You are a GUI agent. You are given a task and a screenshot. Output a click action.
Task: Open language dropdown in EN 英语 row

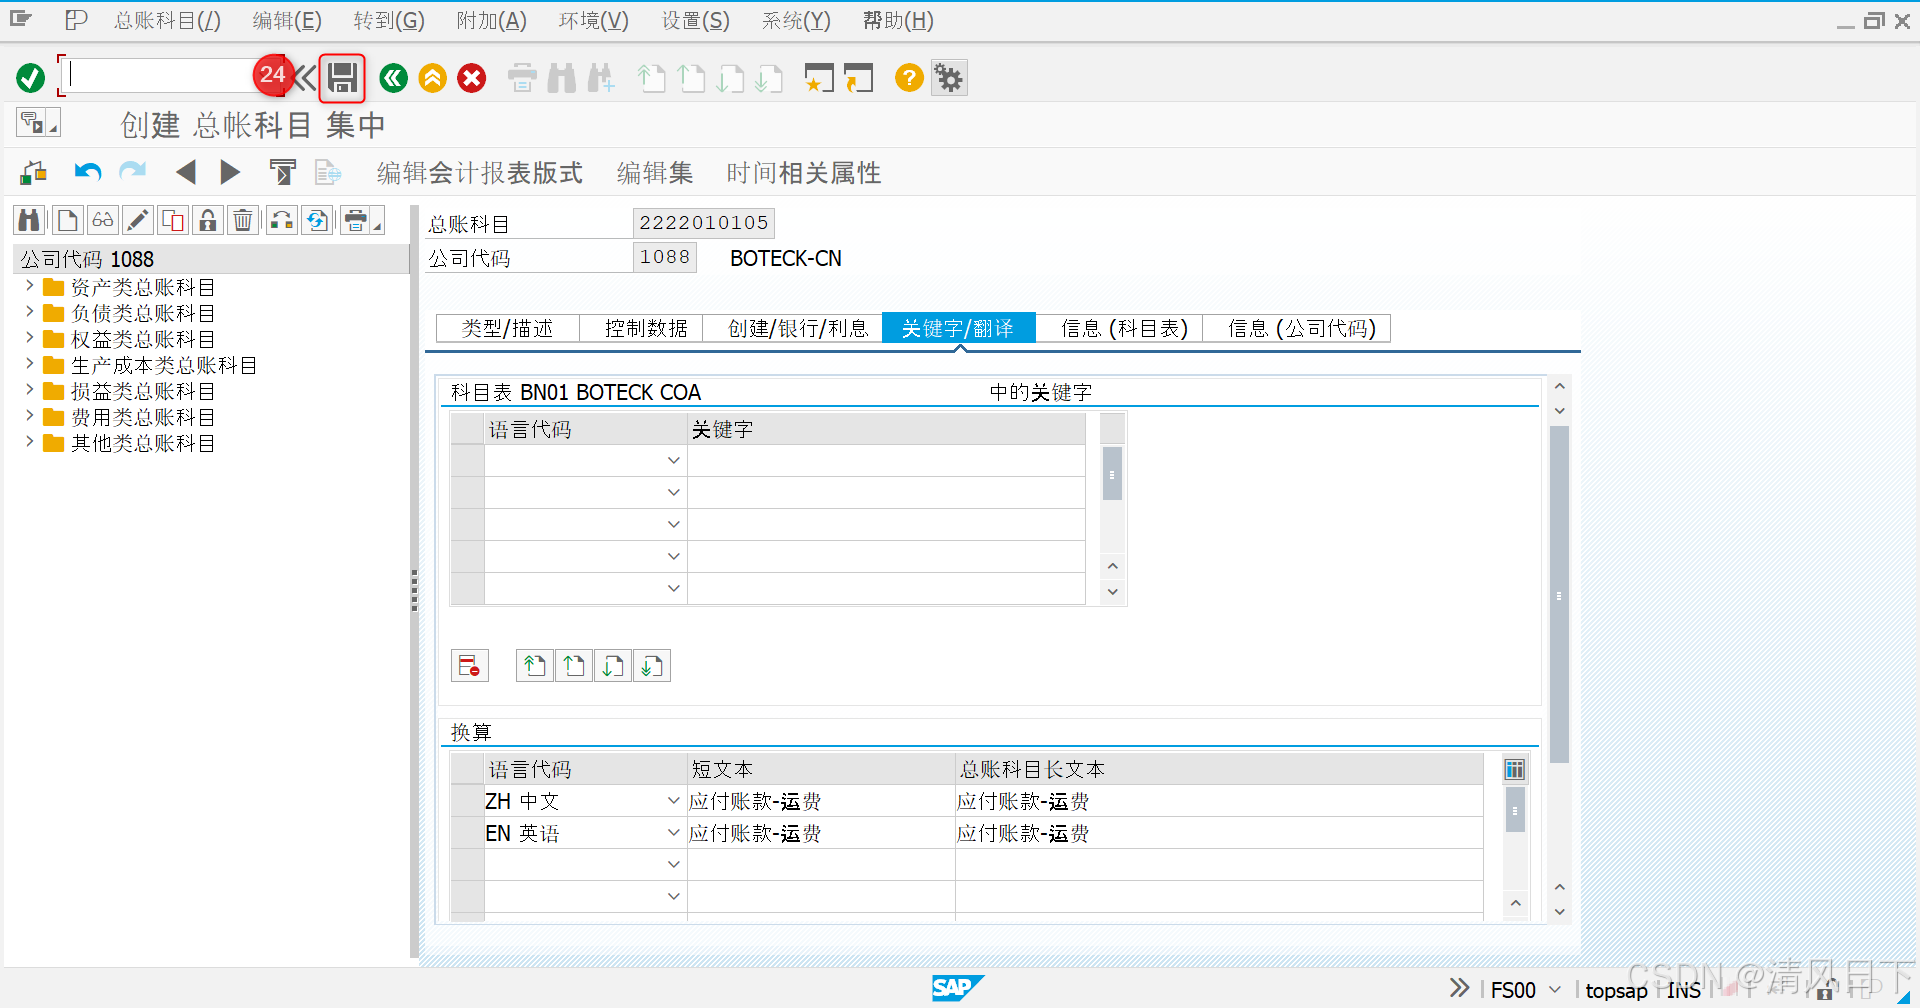pyautogui.click(x=673, y=833)
